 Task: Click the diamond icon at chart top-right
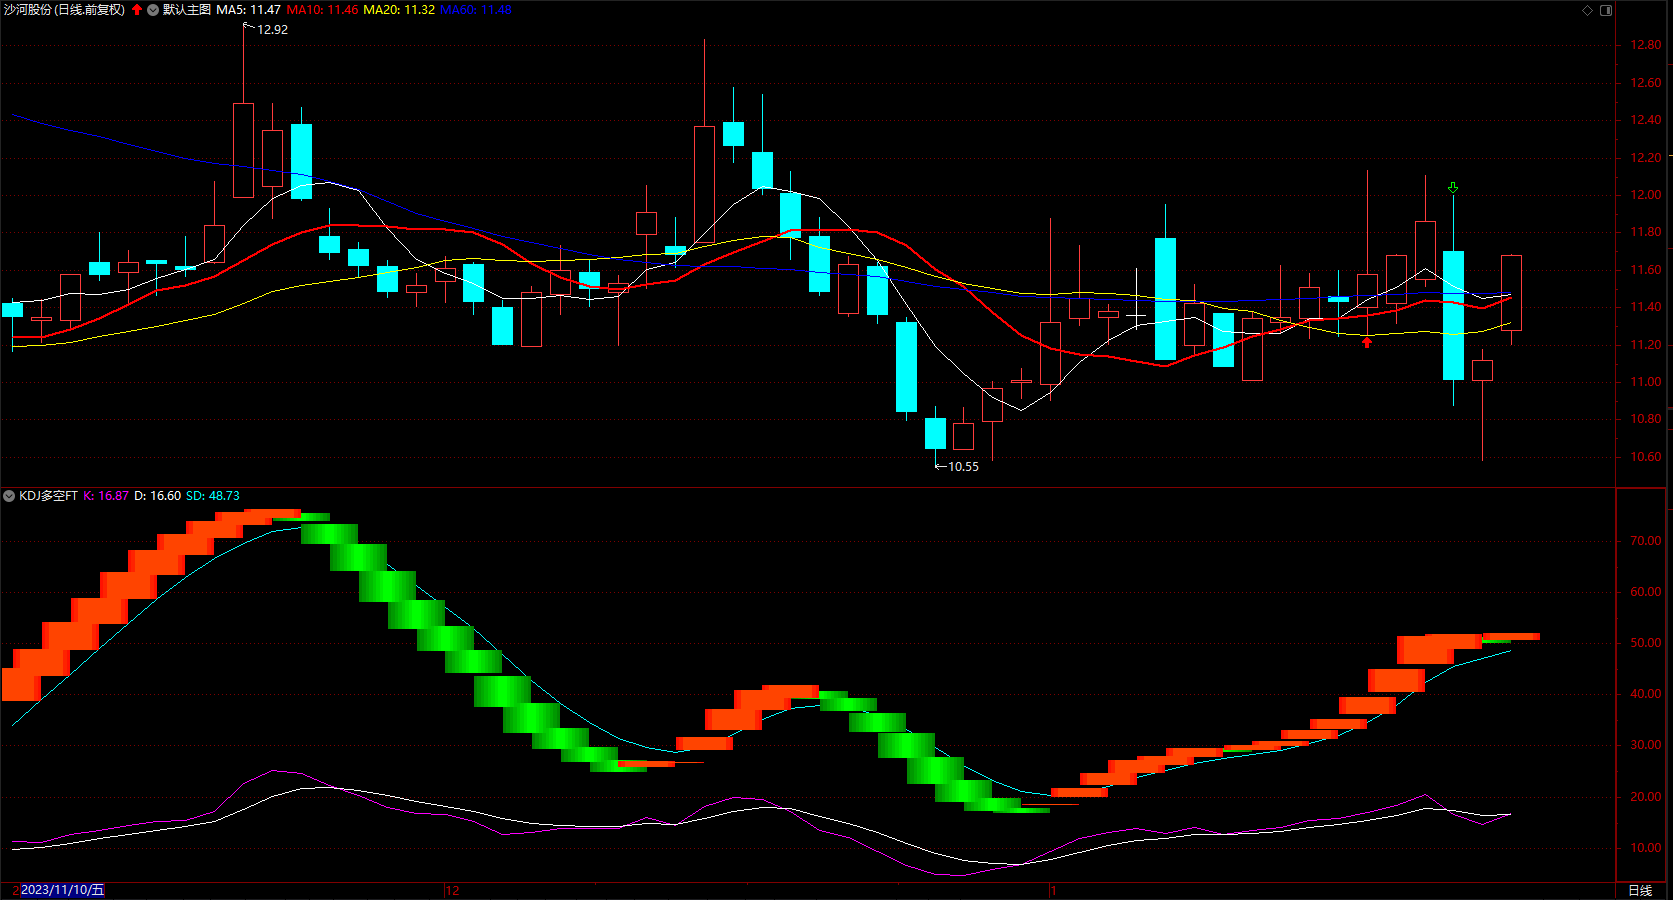pos(1587,10)
